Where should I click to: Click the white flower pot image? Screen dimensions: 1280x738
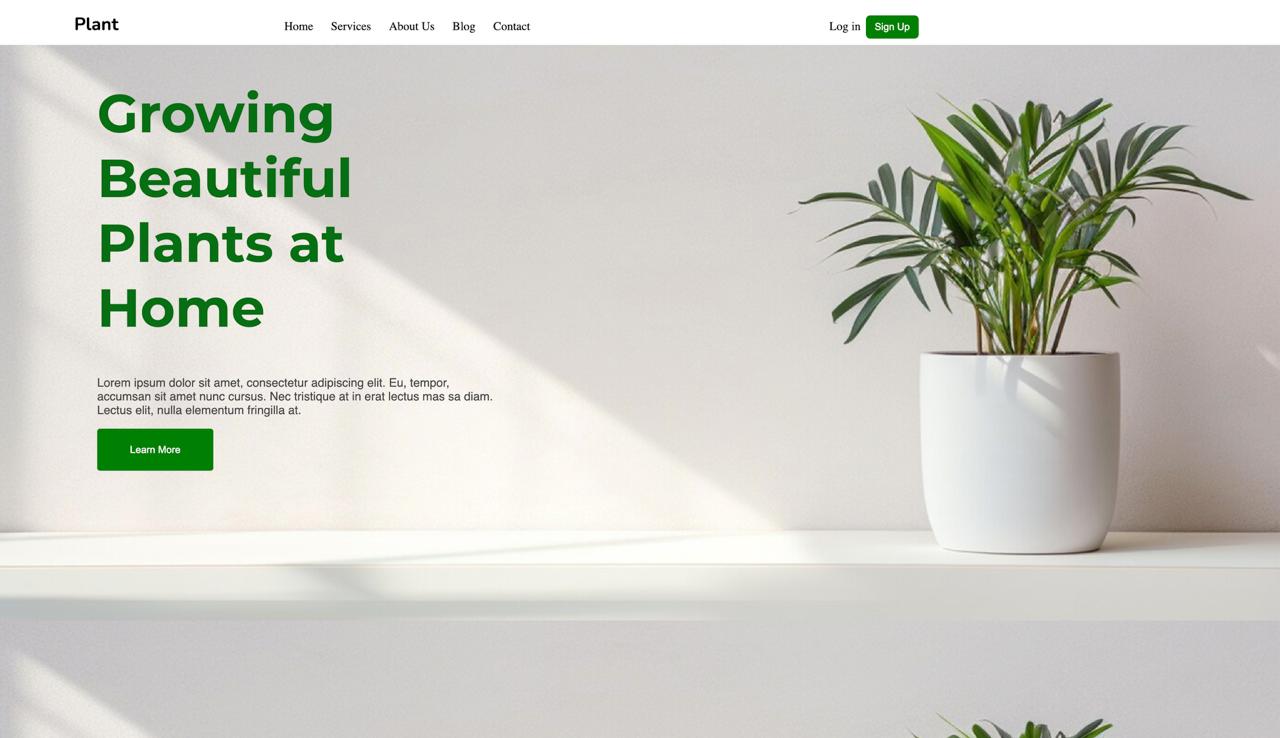click(x=1020, y=452)
